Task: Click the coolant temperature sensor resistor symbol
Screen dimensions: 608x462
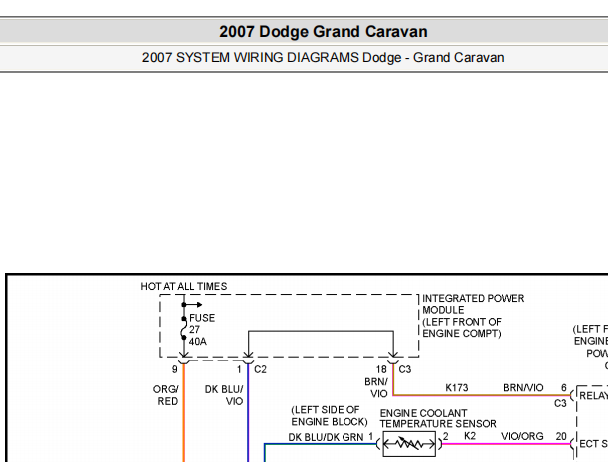Action: pos(409,443)
